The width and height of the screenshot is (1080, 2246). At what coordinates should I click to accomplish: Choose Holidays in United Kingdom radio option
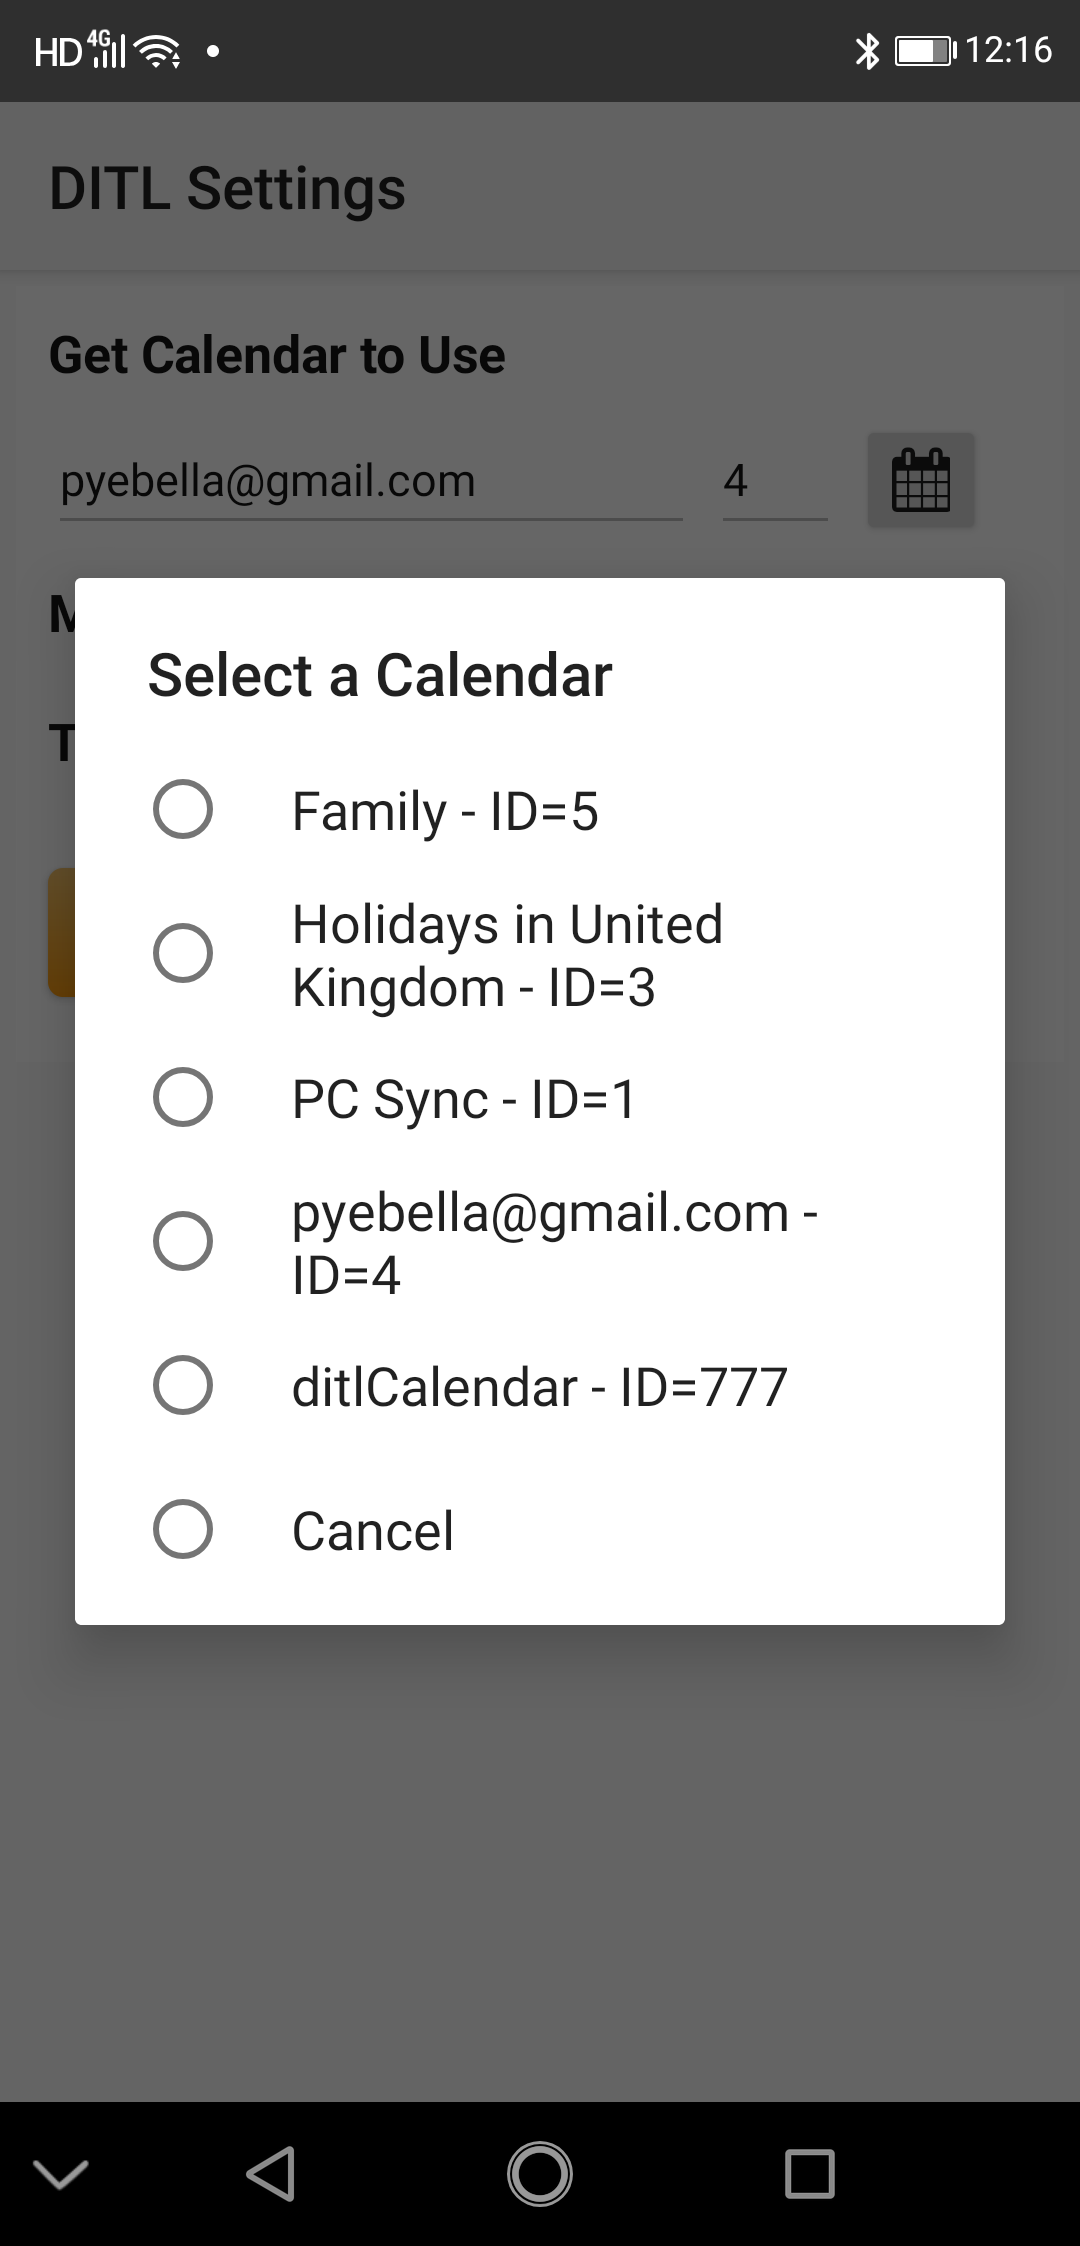tap(183, 953)
